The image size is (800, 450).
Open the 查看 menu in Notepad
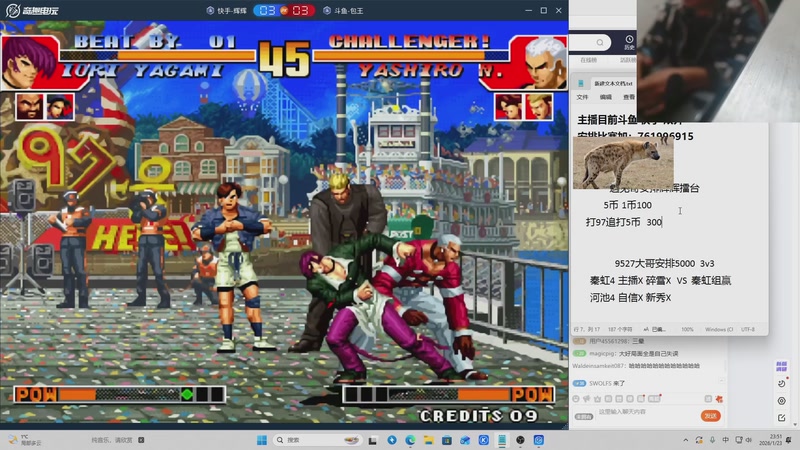(629, 97)
